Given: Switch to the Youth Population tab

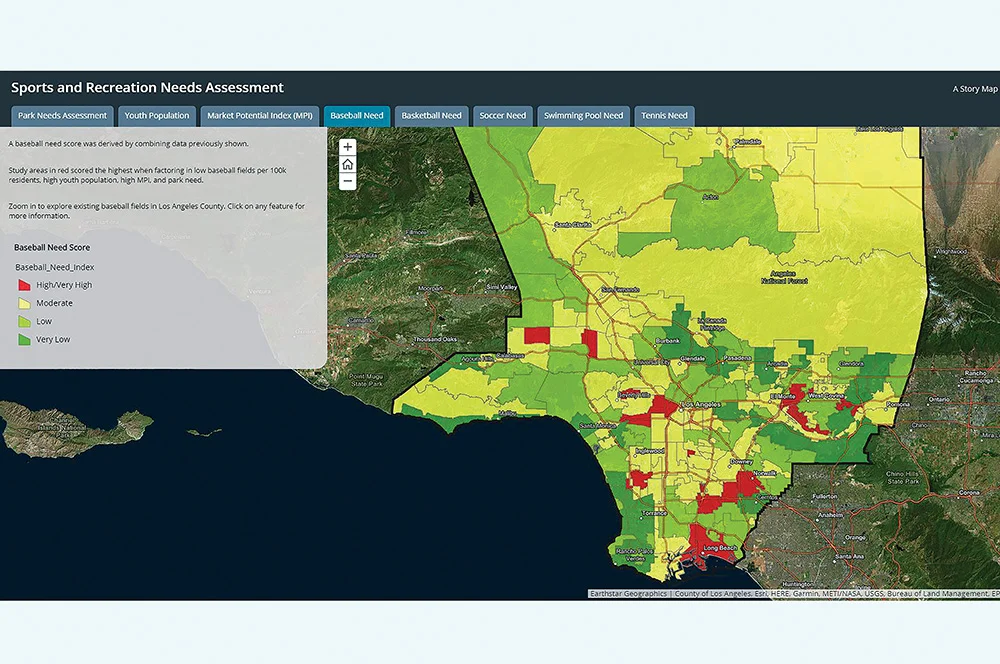Looking at the screenshot, I should 157,115.
